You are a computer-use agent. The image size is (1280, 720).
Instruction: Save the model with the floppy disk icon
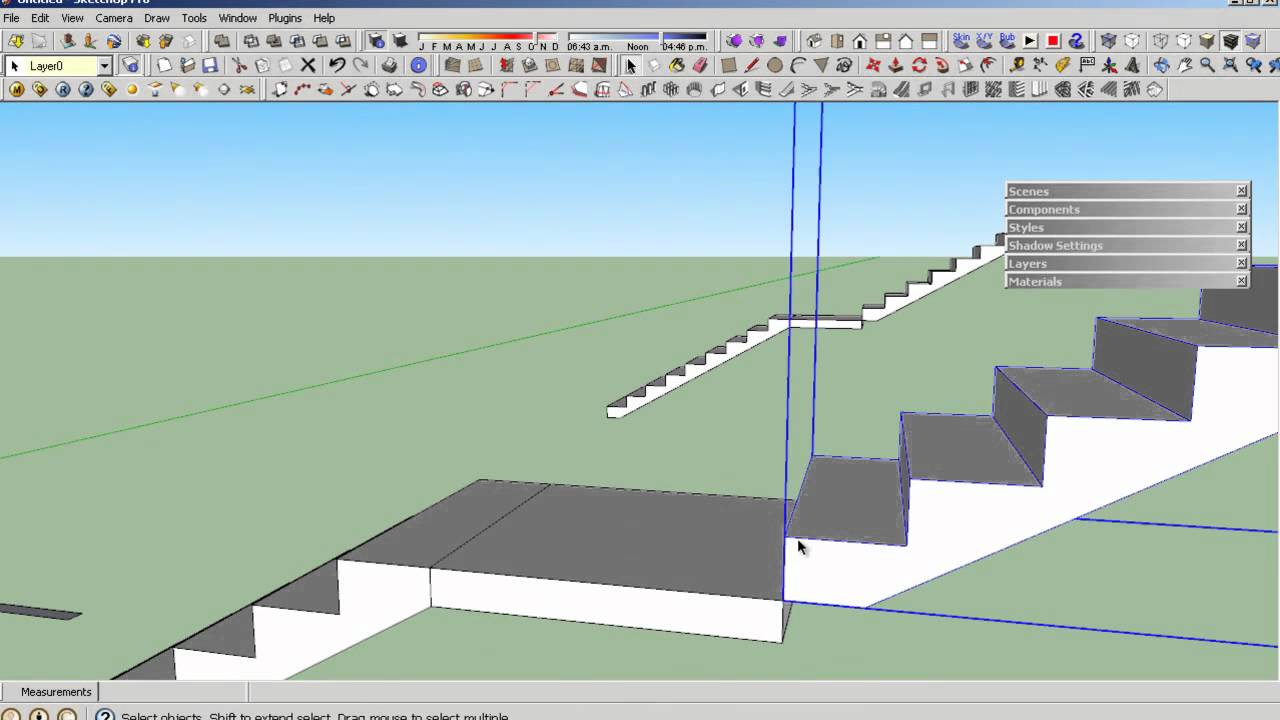pos(210,66)
